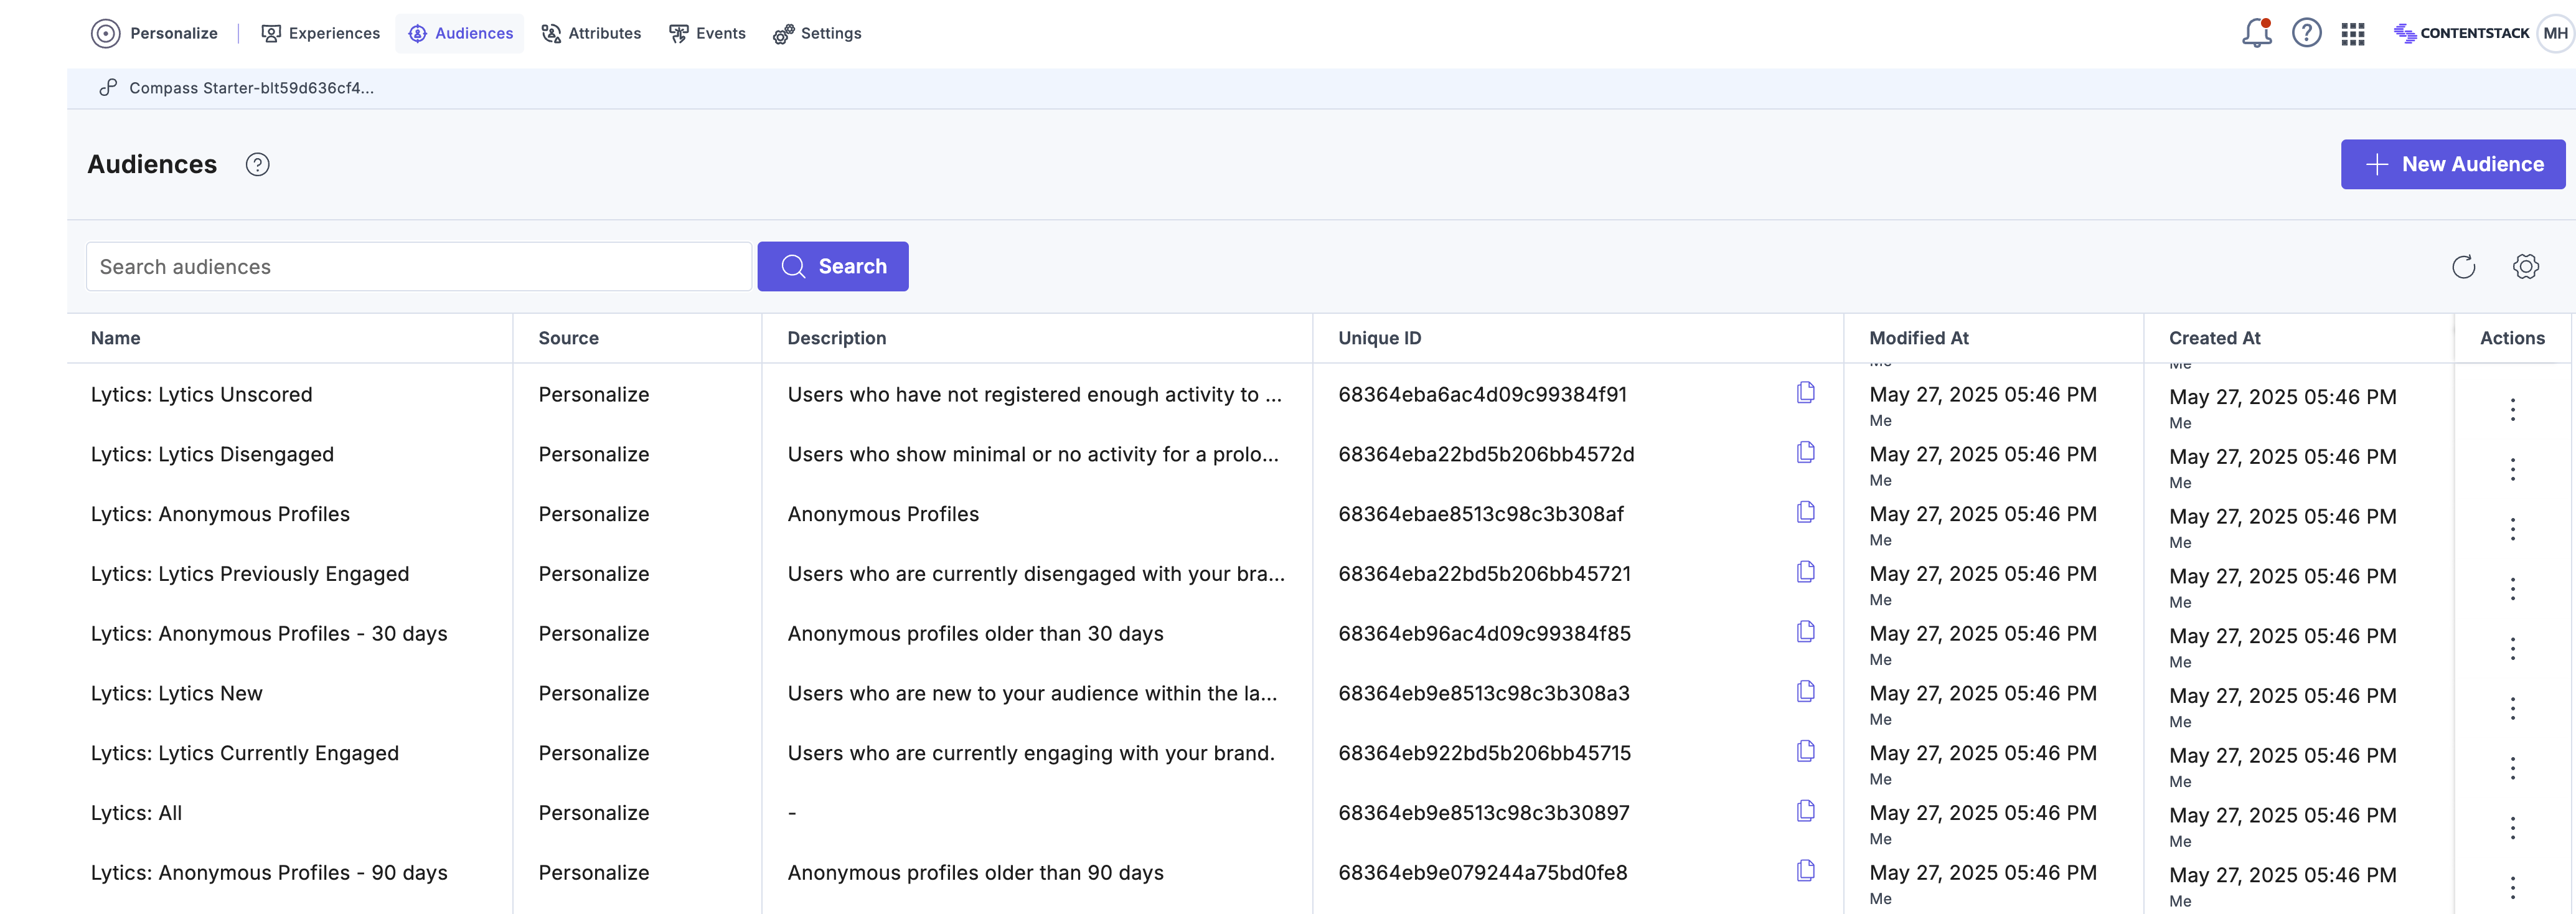The image size is (2576, 914).
Task: Open the Events tab
Action: (x=707, y=33)
